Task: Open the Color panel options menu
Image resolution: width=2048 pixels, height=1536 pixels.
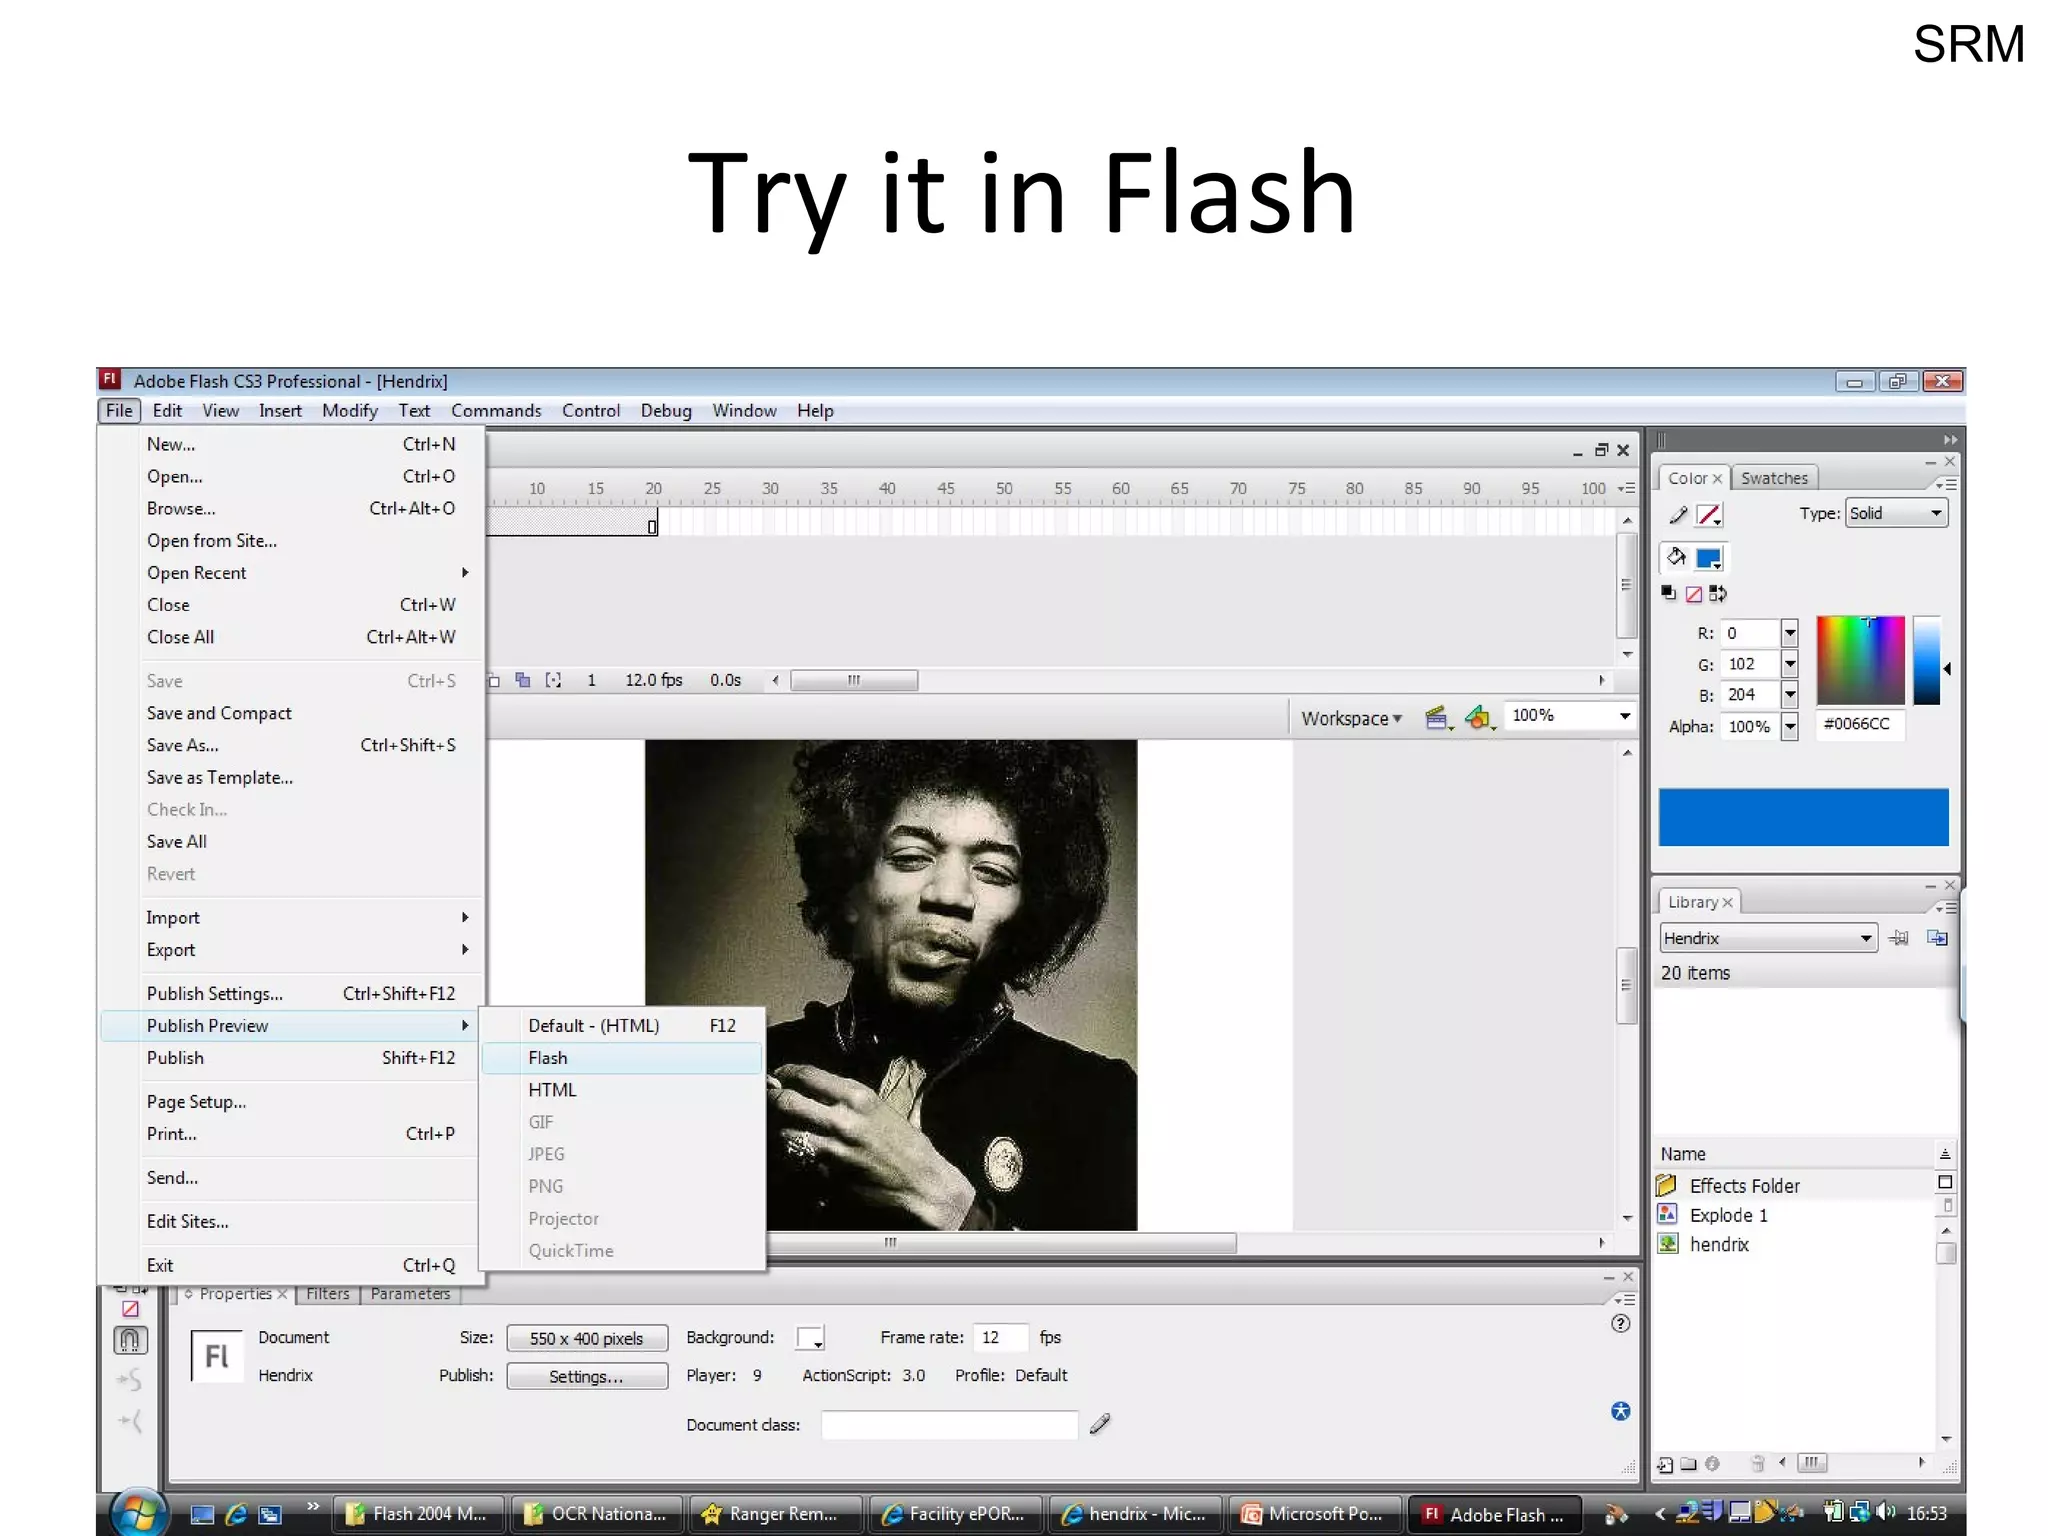Action: [x=1945, y=484]
